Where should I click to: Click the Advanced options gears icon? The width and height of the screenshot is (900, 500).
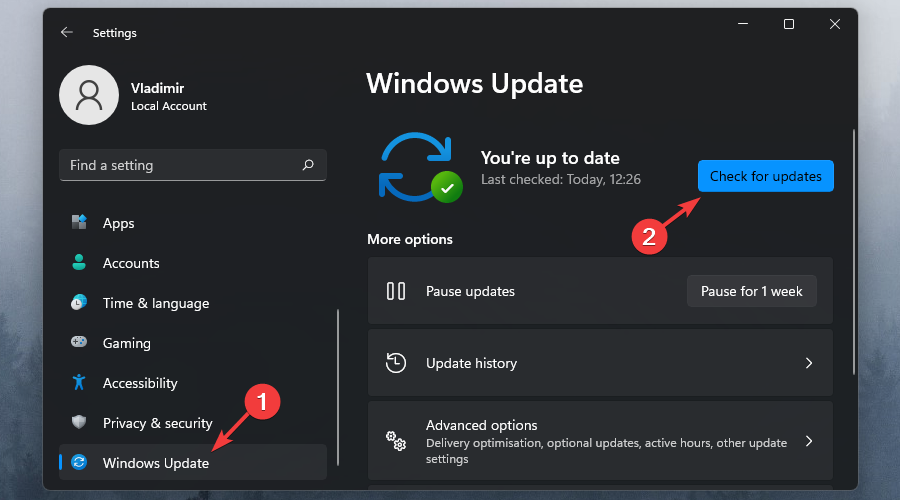[395, 441]
